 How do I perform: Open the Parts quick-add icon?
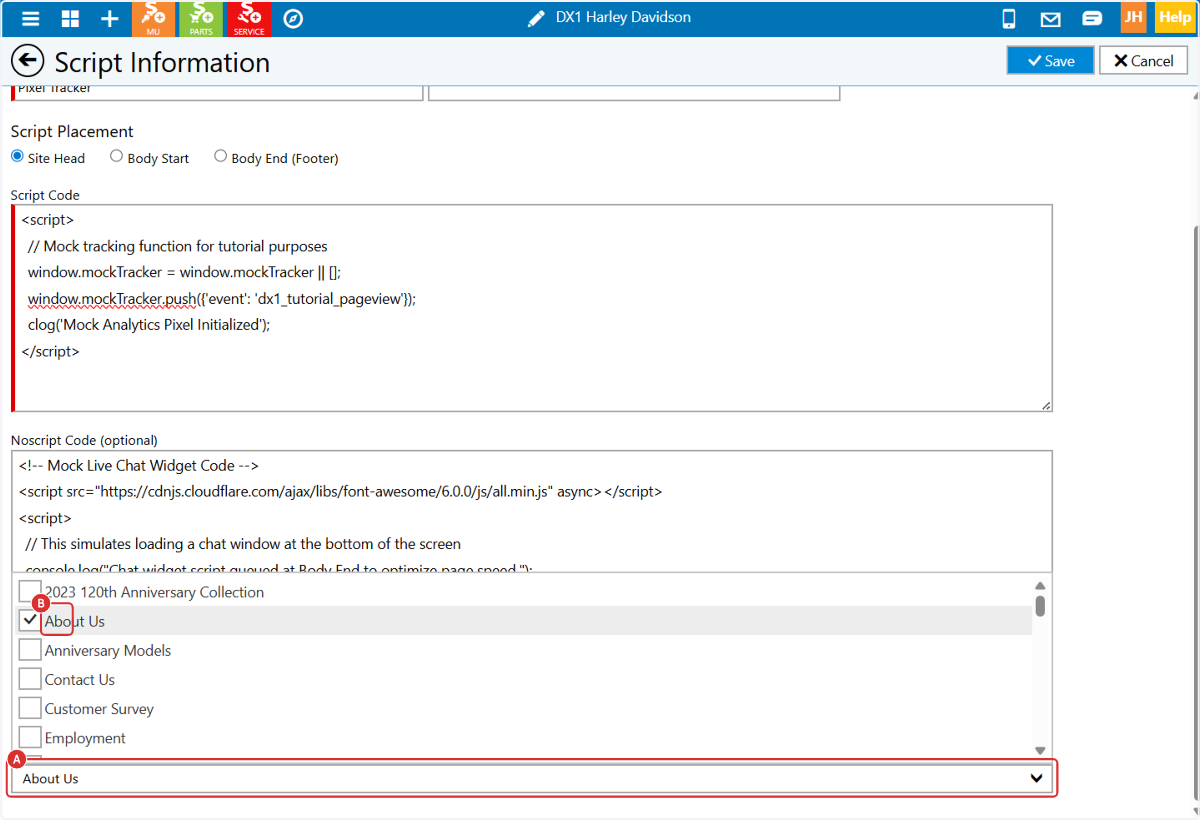point(201,19)
